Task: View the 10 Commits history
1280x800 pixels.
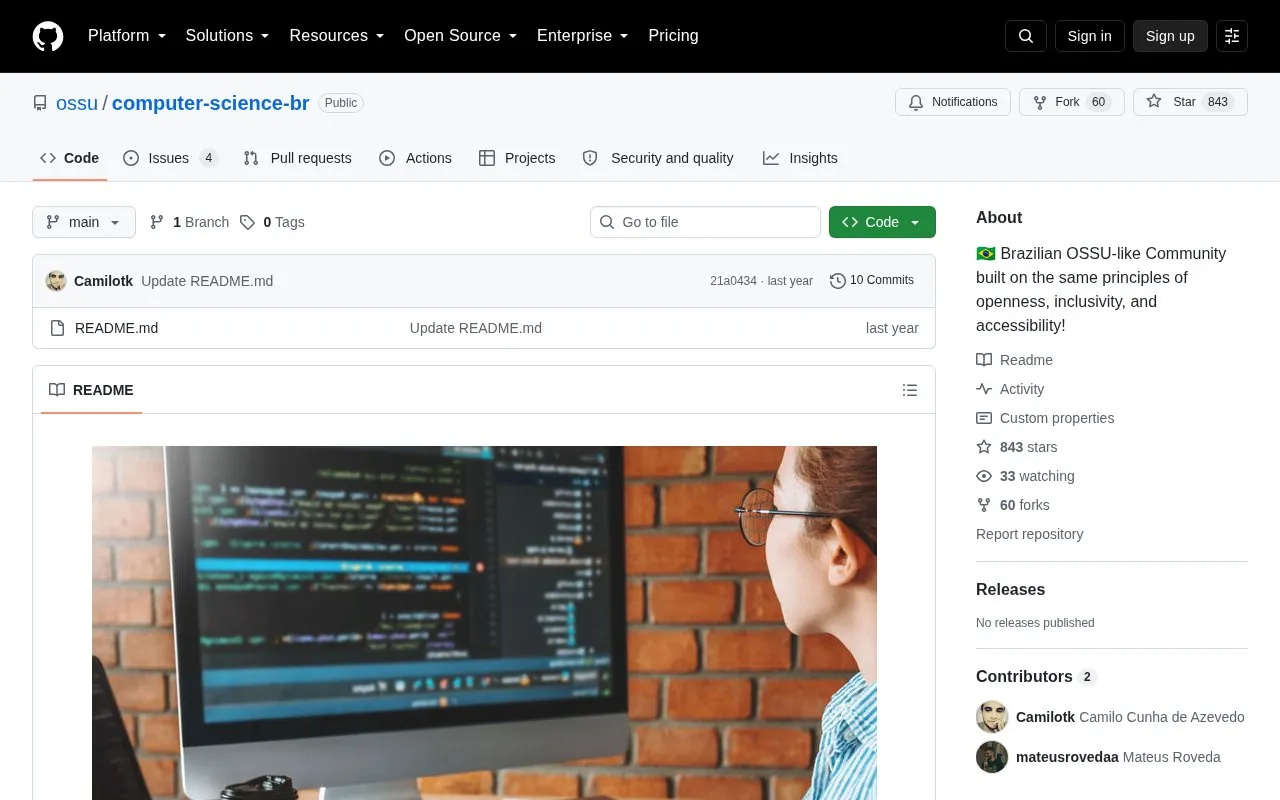Action: click(x=872, y=281)
